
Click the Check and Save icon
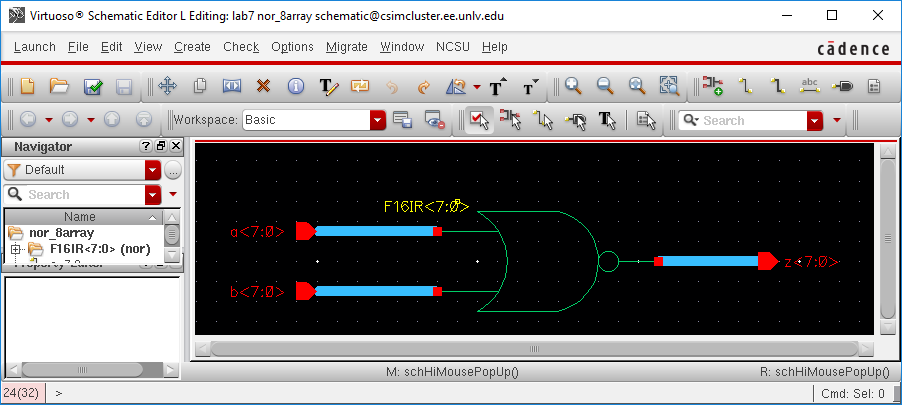pos(93,87)
